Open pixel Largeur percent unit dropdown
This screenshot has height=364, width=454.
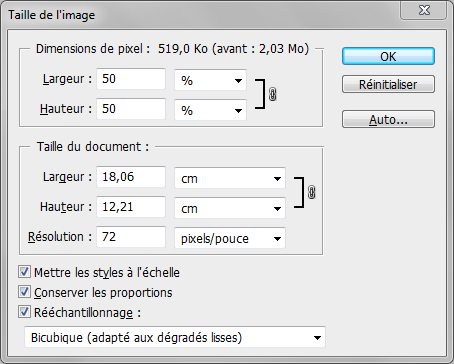pyautogui.click(x=210, y=80)
